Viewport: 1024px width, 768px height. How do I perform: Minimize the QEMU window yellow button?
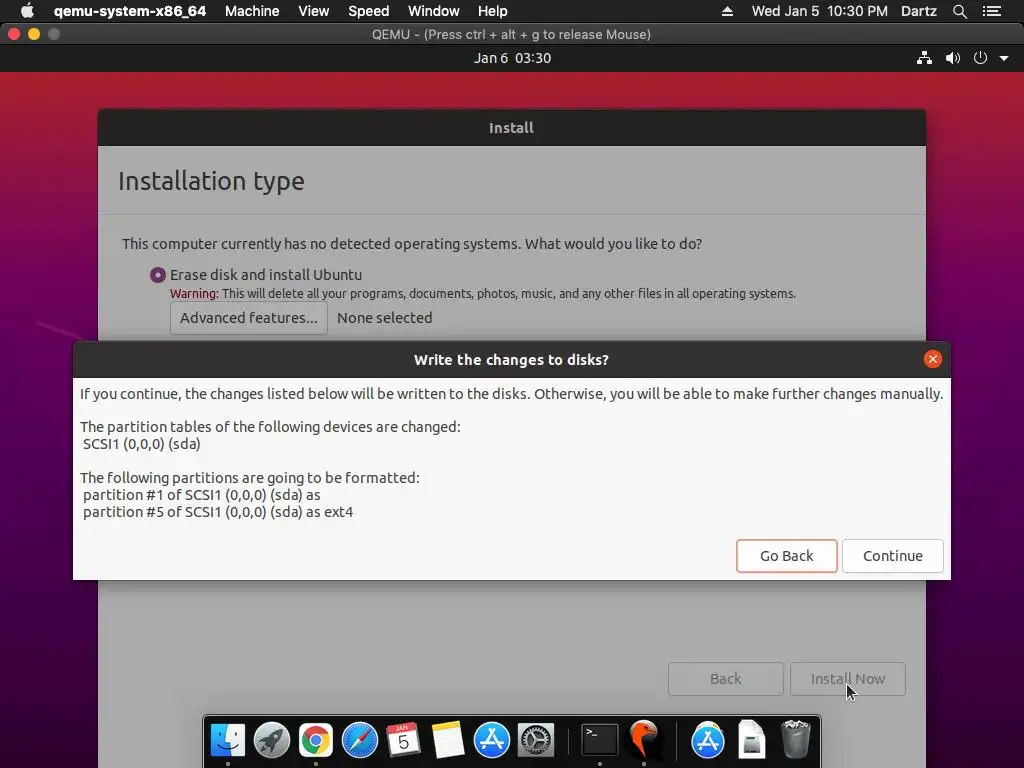pos(34,34)
